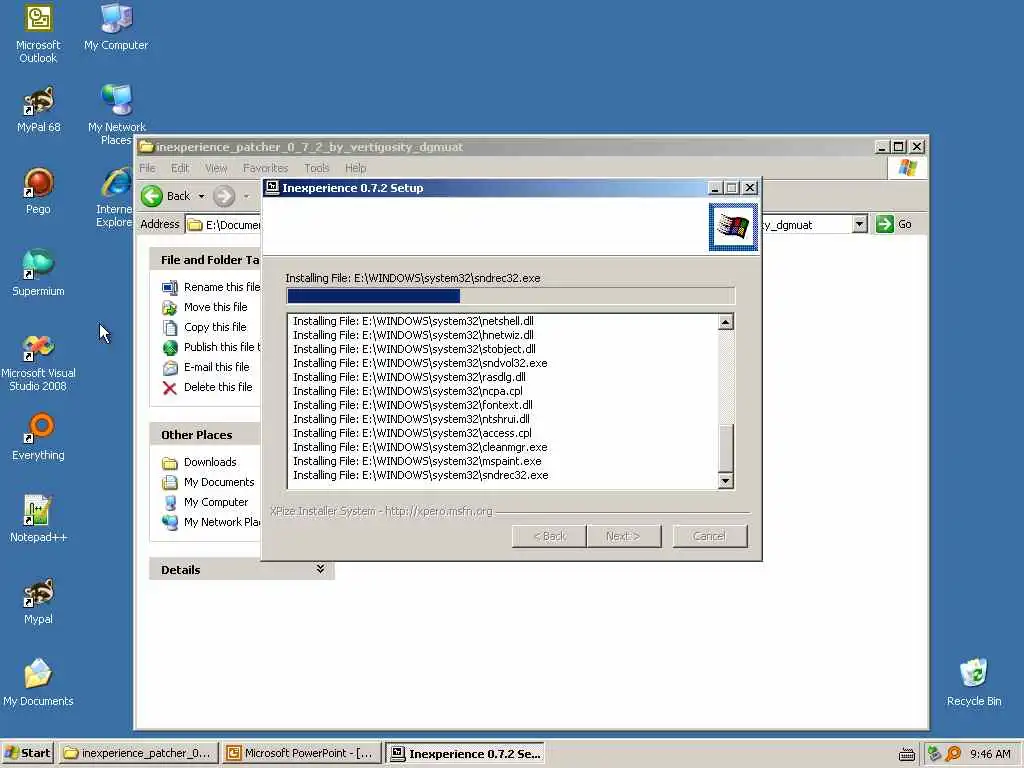Image resolution: width=1024 pixels, height=768 pixels.
Task: Open Microsoft Outlook desktop icon
Action: pyautogui.click(x=38, y=33)
